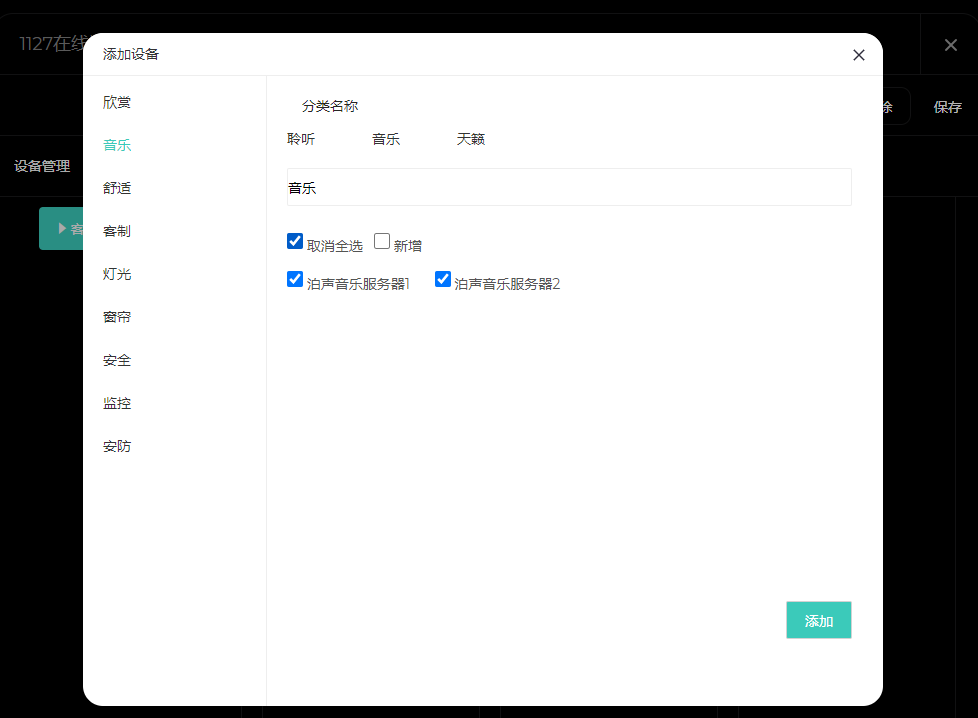Uncheck 泊声音乐服务器2
978x718 pixels.
(443, 279)
